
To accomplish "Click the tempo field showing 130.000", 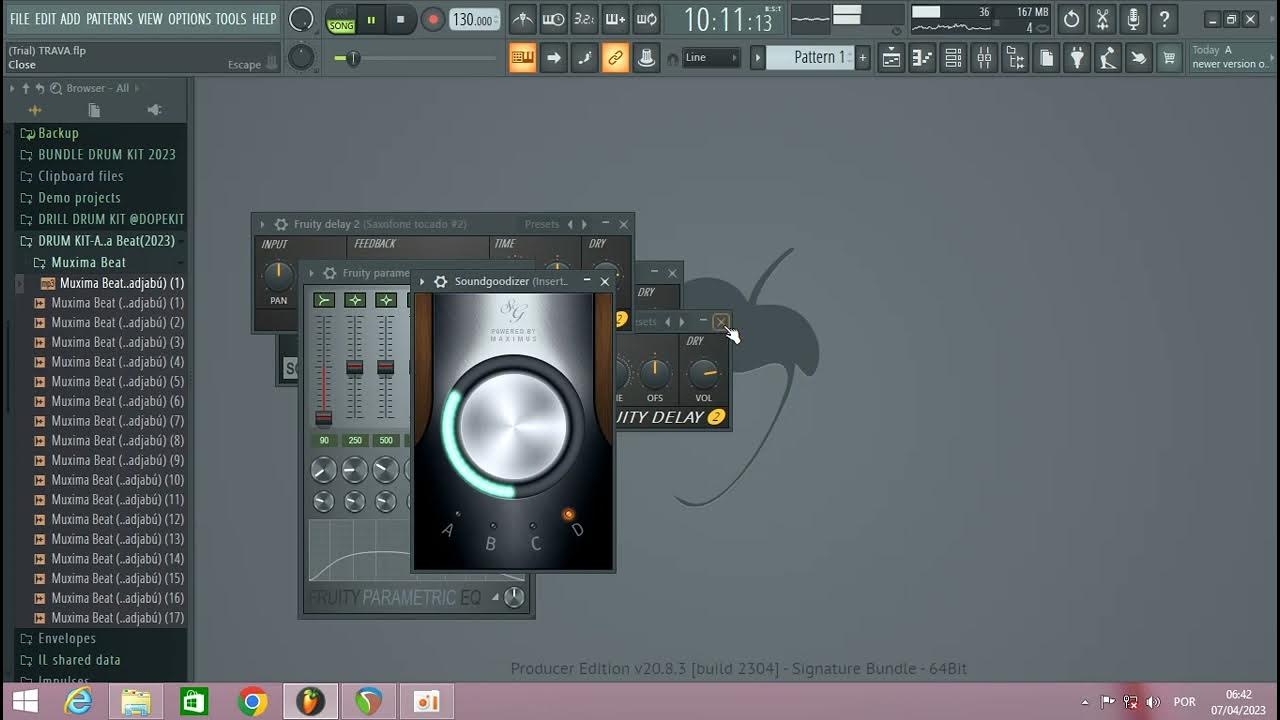I will pyautogui.click(x=474, y=19).
